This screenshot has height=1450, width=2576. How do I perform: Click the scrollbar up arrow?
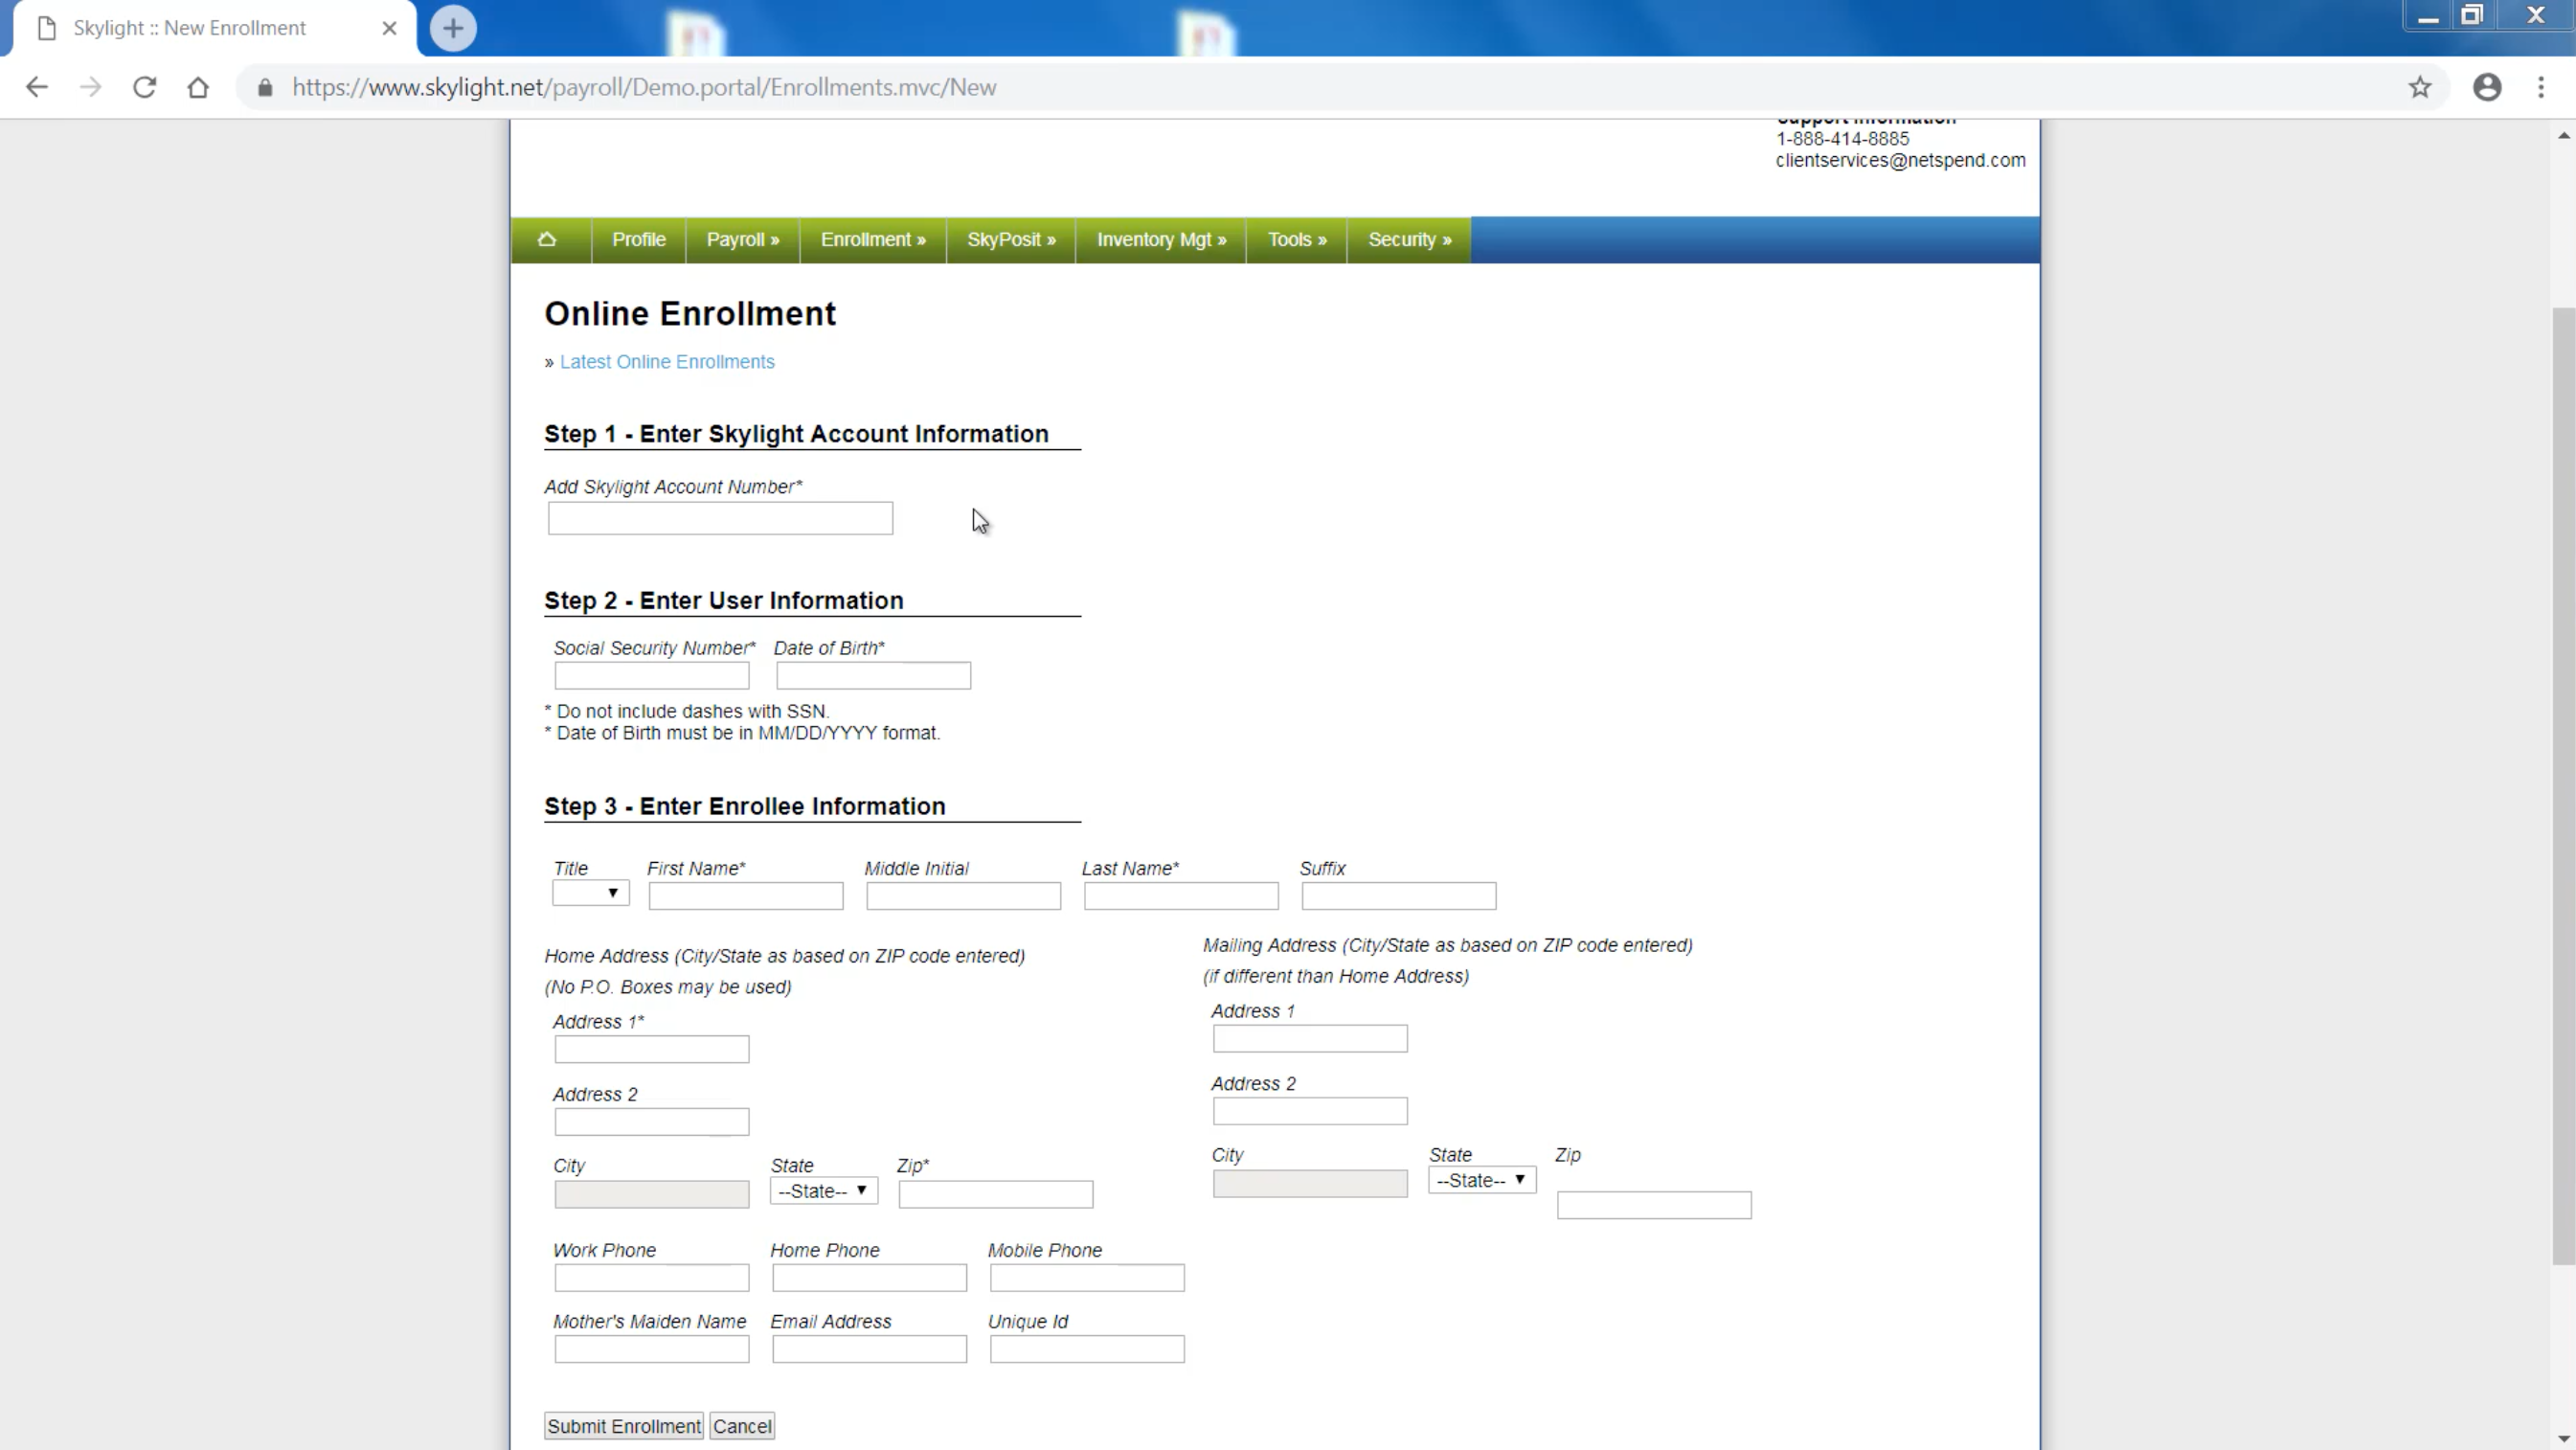coord(2563,135)
